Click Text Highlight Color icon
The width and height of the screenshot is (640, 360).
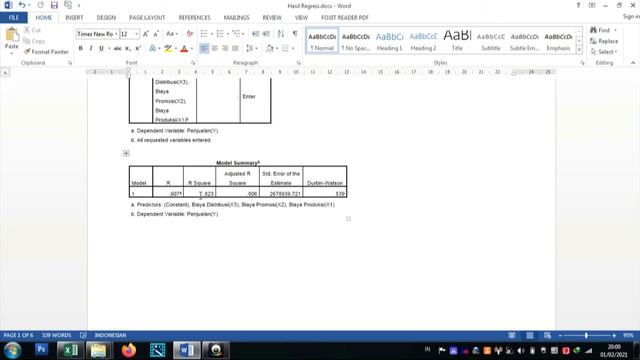168,49
